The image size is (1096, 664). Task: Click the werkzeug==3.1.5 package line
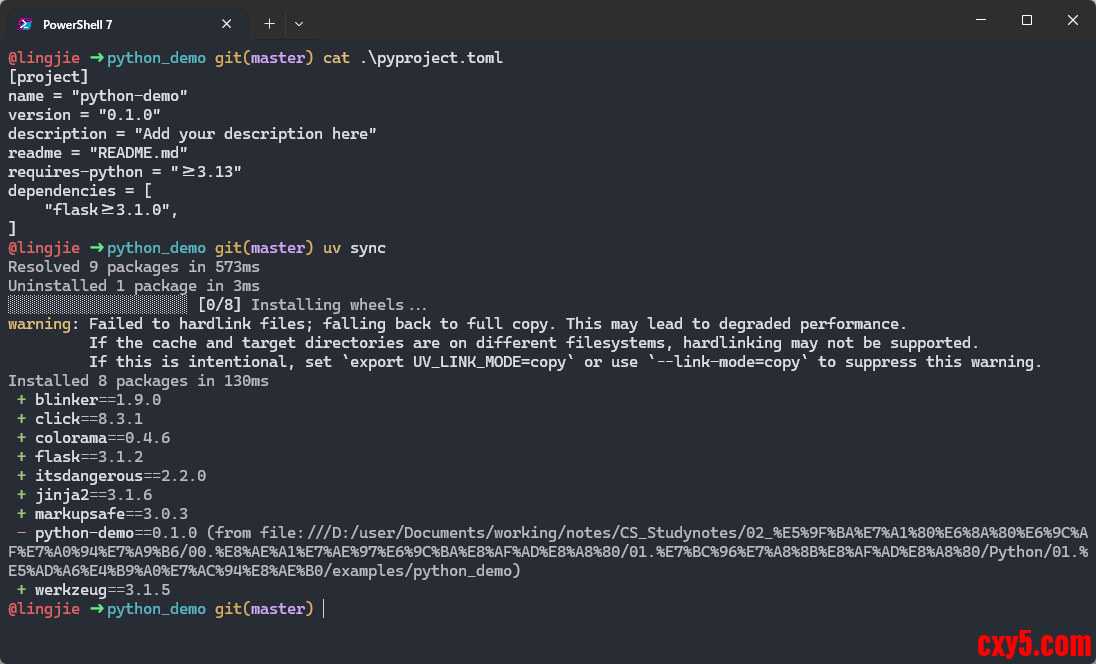click(102, 590)
